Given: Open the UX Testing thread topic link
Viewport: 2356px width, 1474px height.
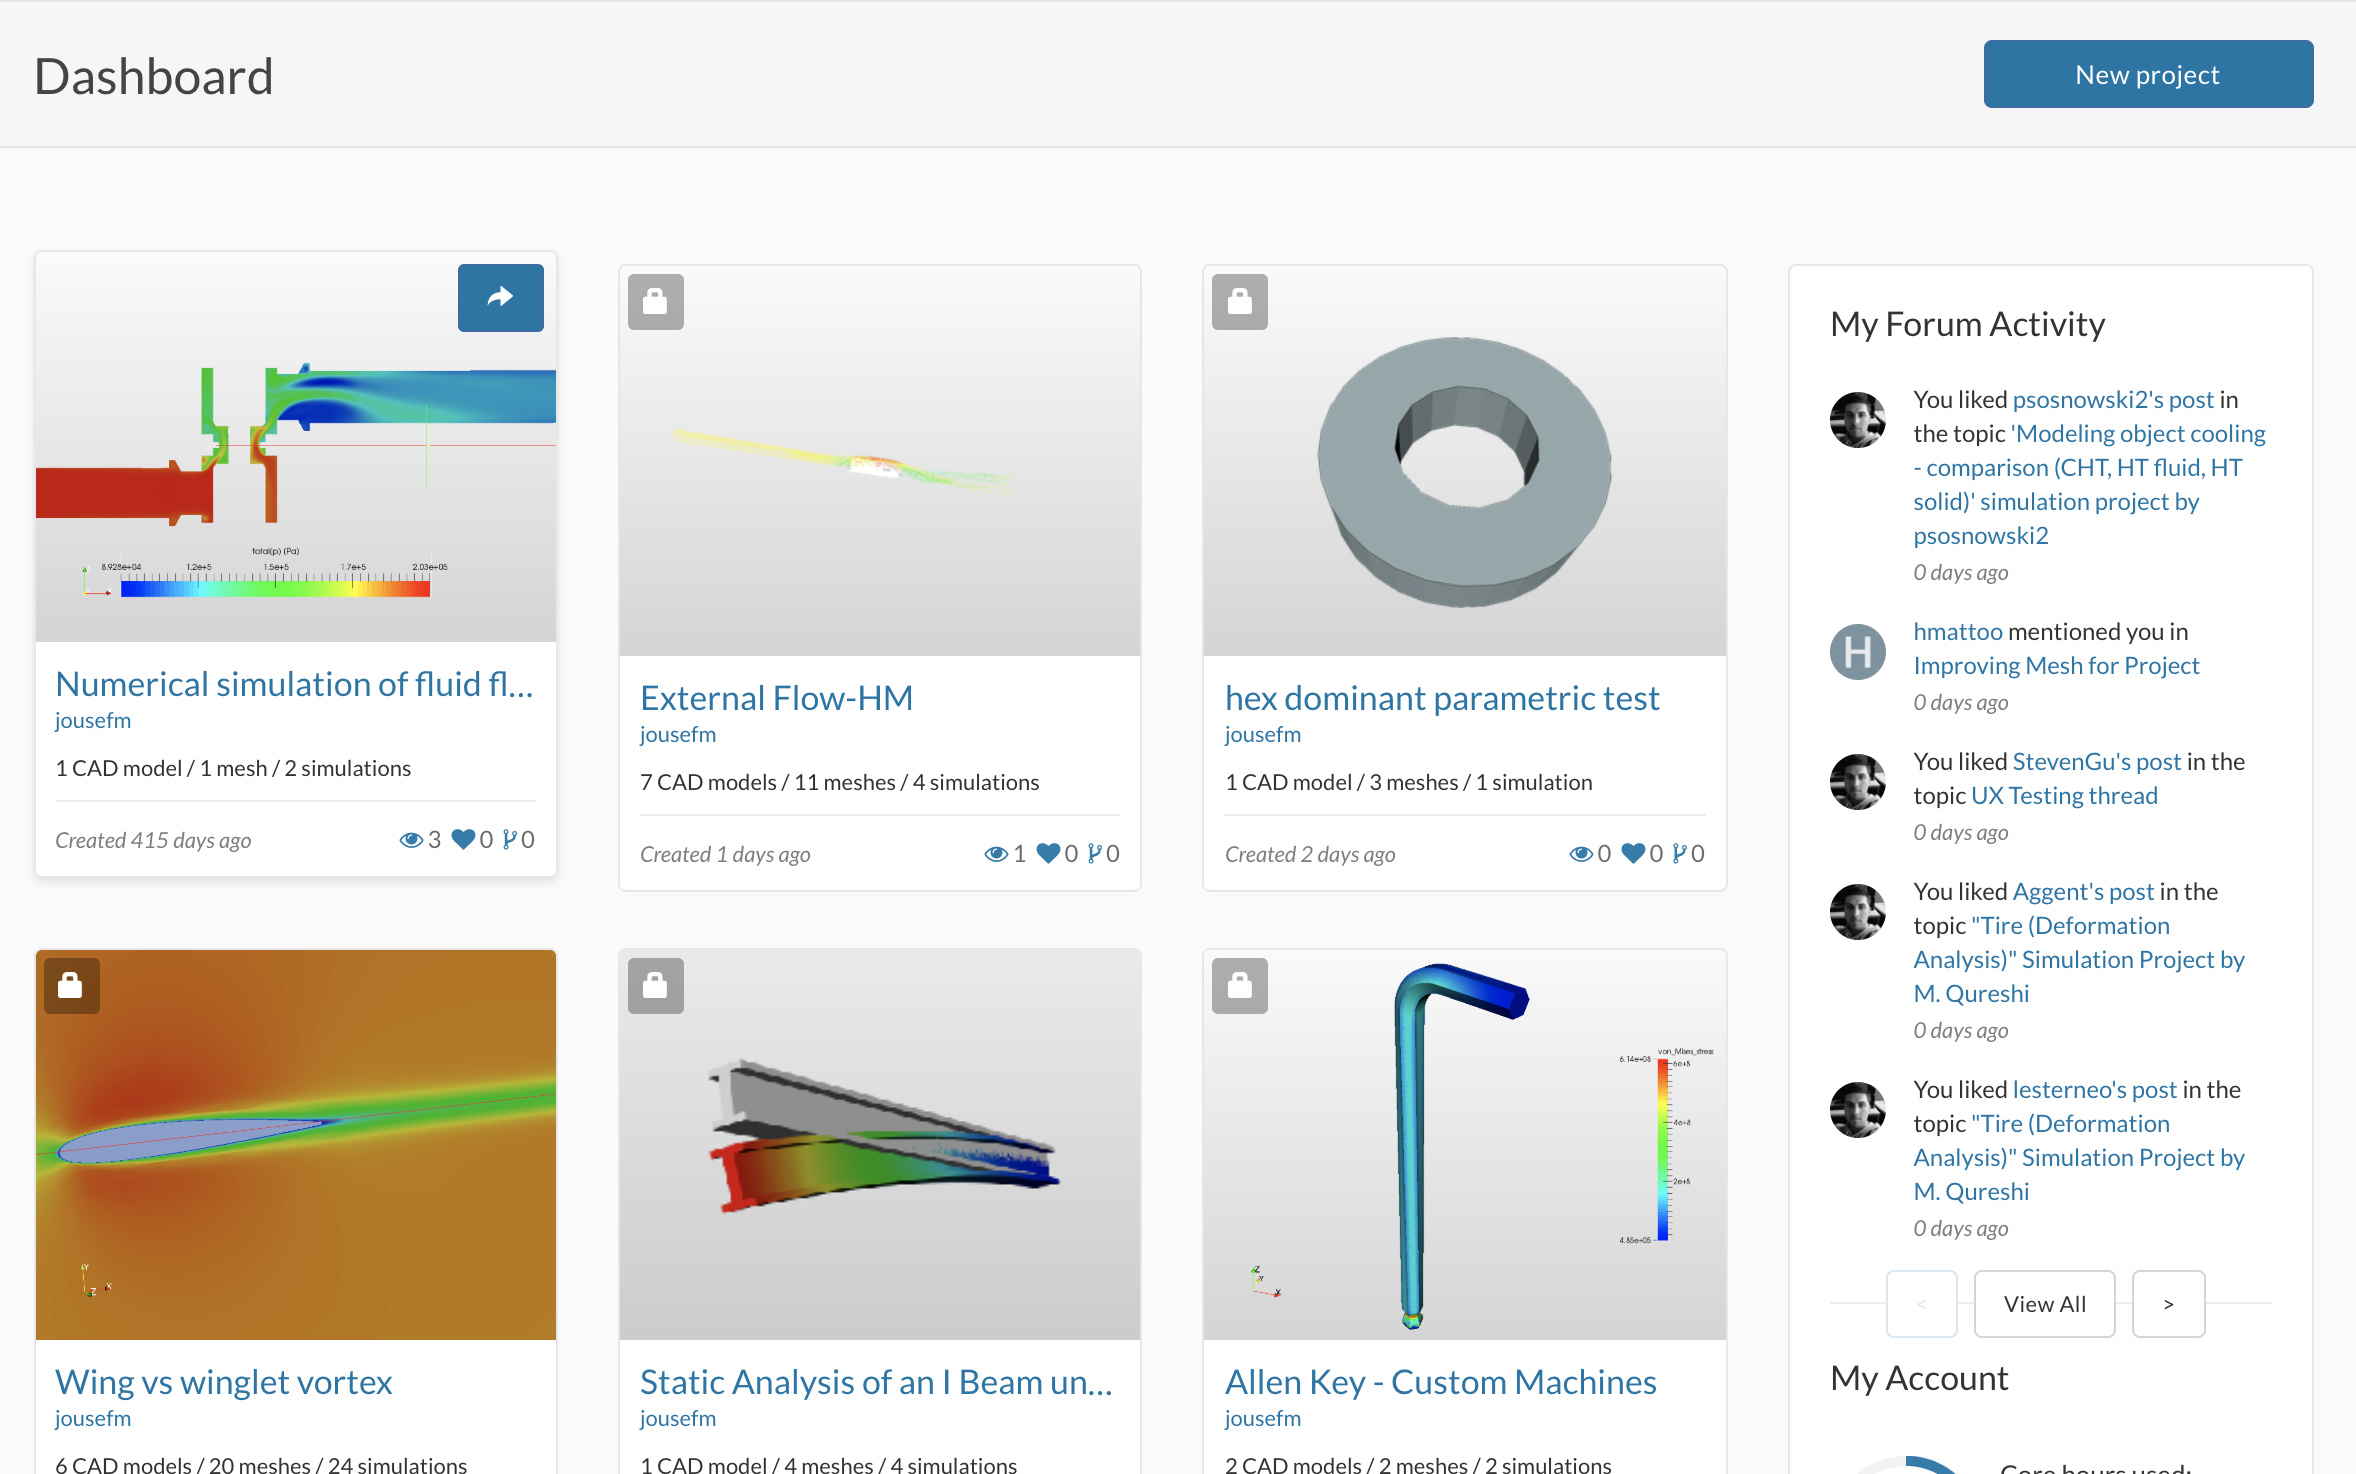Looking at the screenshot, I should pyautogui.click(x=2063, y=795).
